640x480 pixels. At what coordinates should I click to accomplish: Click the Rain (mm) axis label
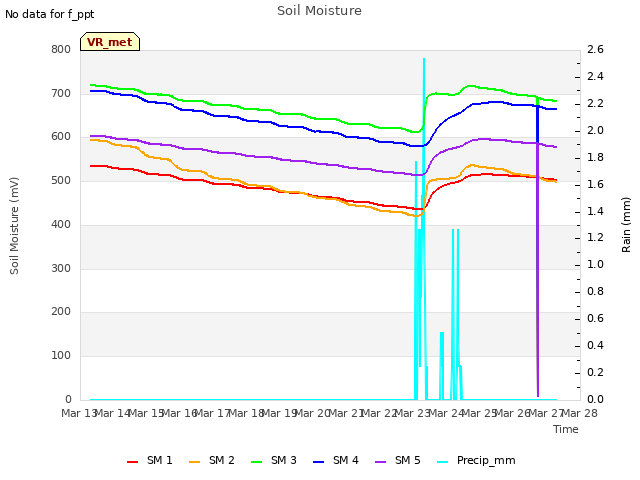tap(626, 225)
